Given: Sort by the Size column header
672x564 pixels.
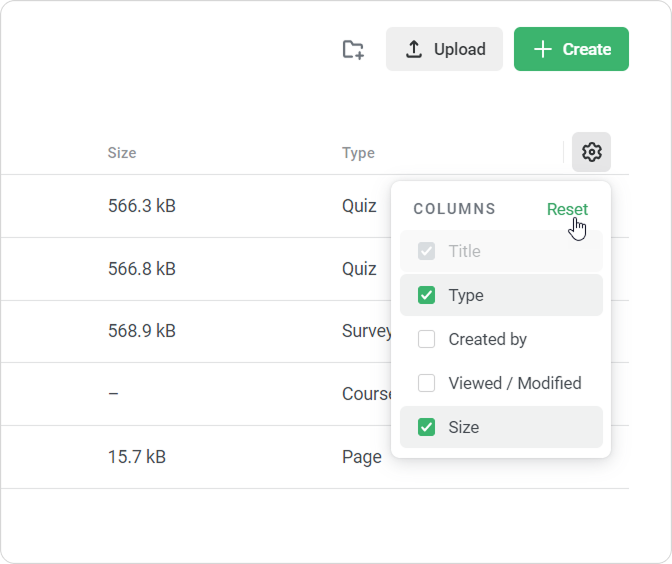Looking at the screenshot, I should (x=122, y=153).
